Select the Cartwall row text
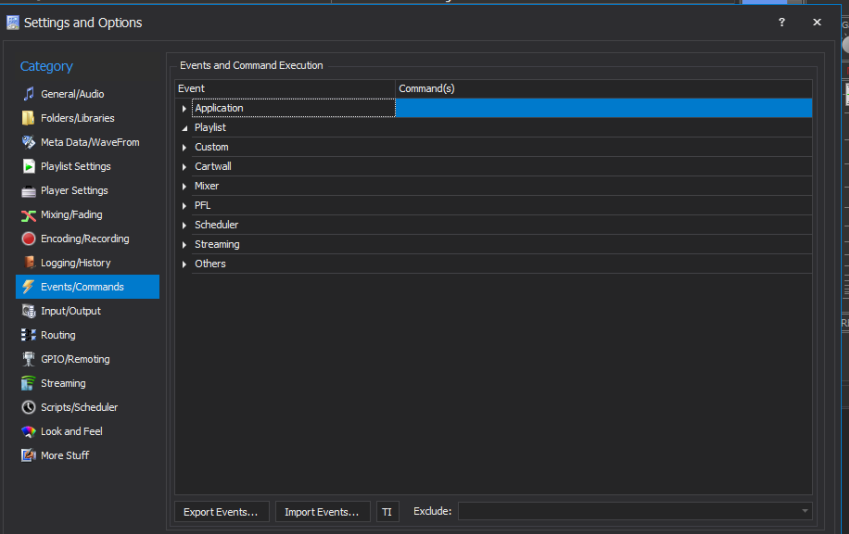Image resolution: width=849 pixels, height=534 pixels. (213, 166)
